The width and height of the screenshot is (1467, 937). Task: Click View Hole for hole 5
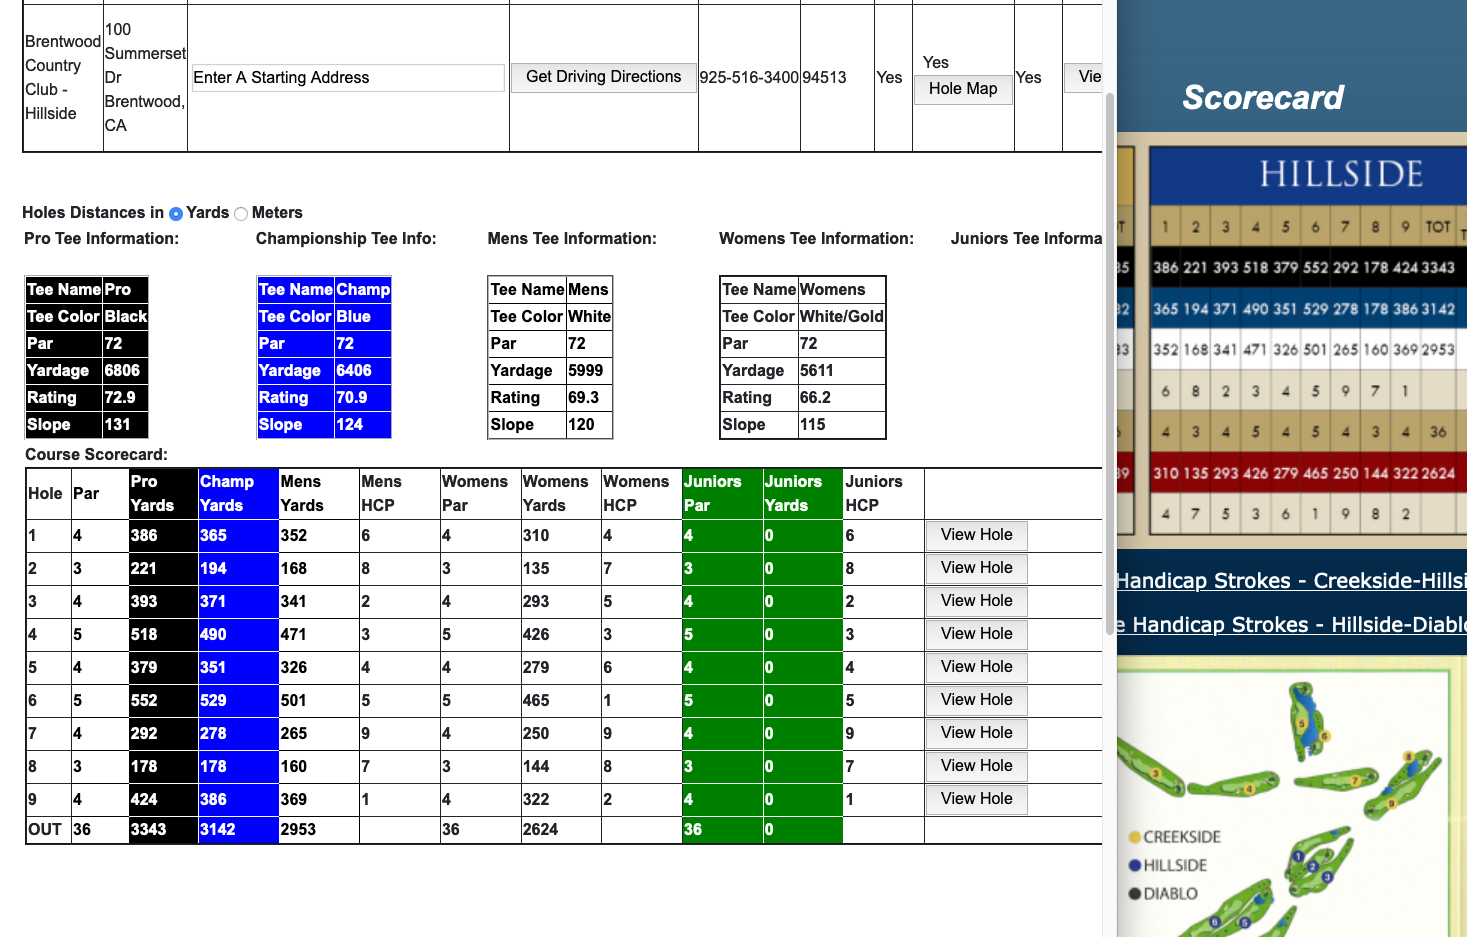tap(977, 667)
